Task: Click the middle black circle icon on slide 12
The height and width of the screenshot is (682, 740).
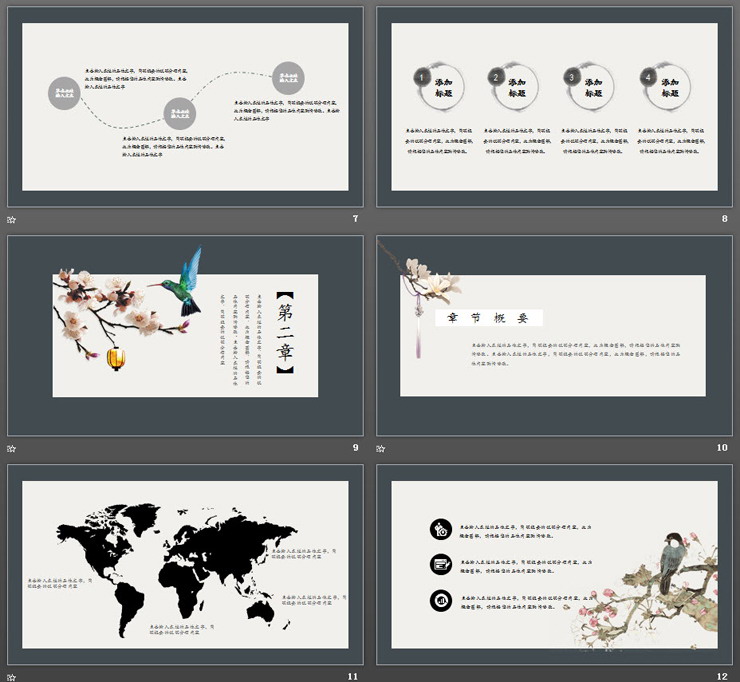Action: (440, 564)
